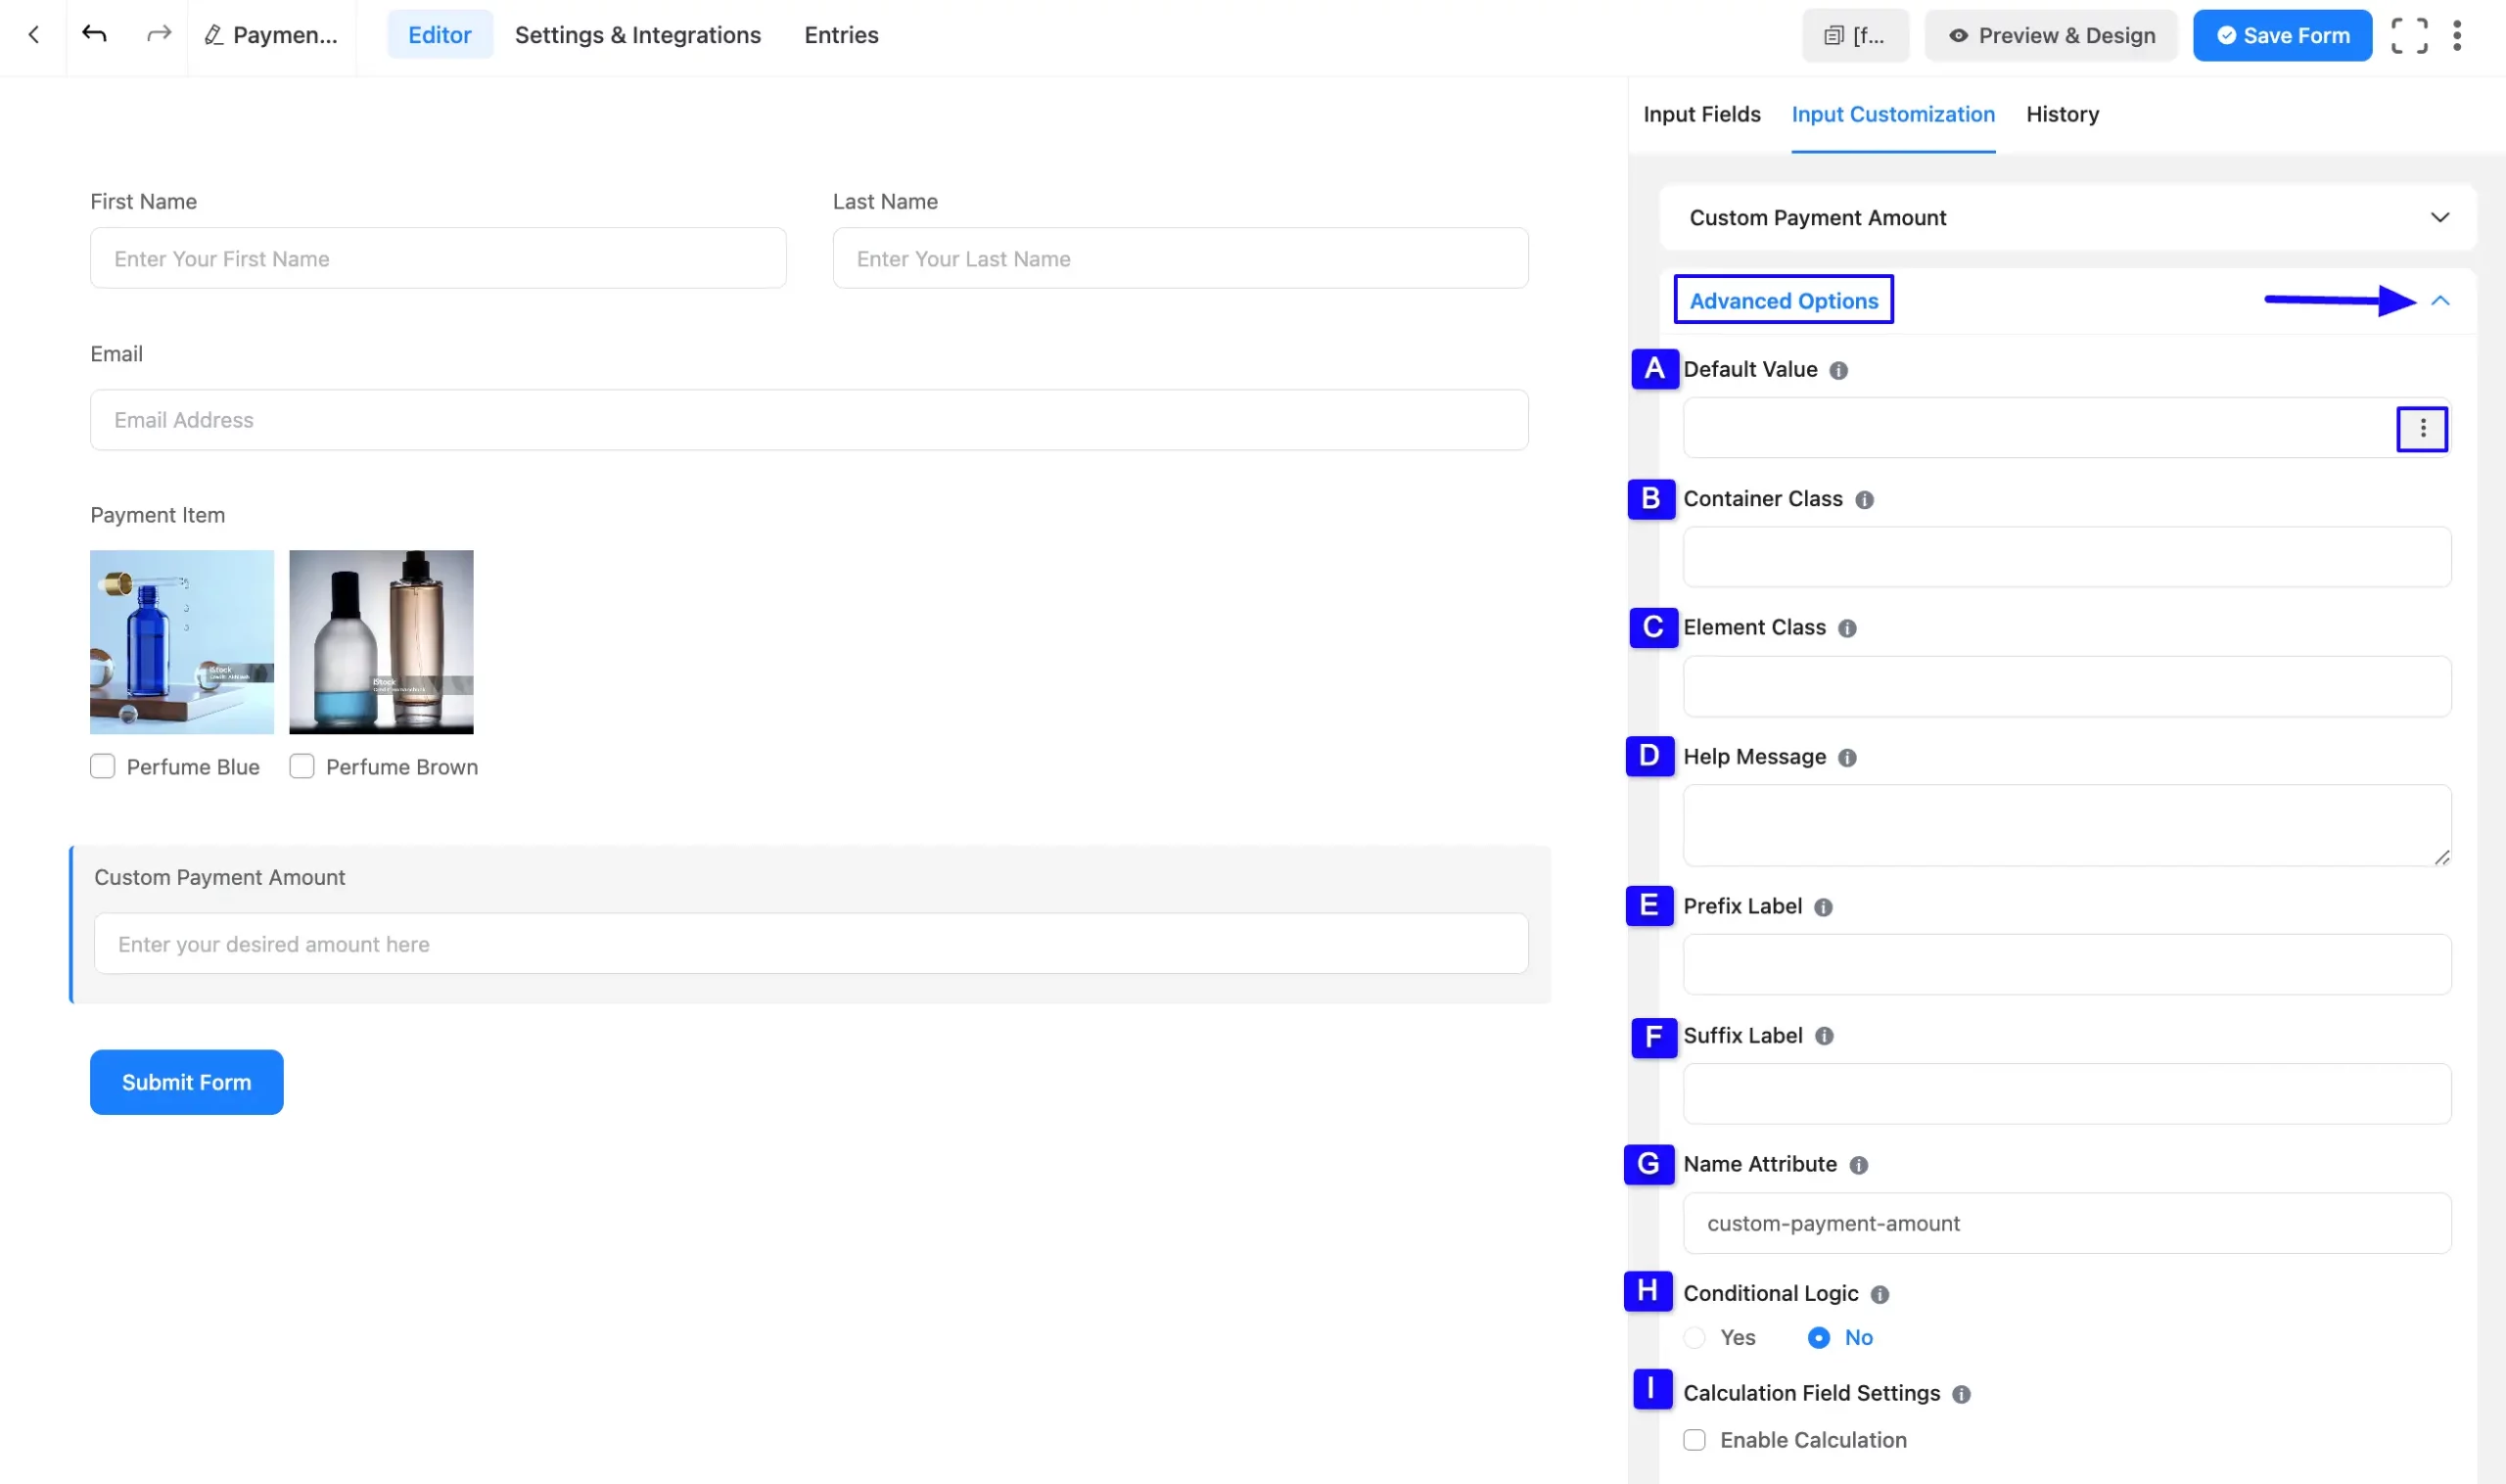The width and height of the screenshot is (2506, 1484).
Task: Open Settings & Integrations tab
Action: (637, 35)
